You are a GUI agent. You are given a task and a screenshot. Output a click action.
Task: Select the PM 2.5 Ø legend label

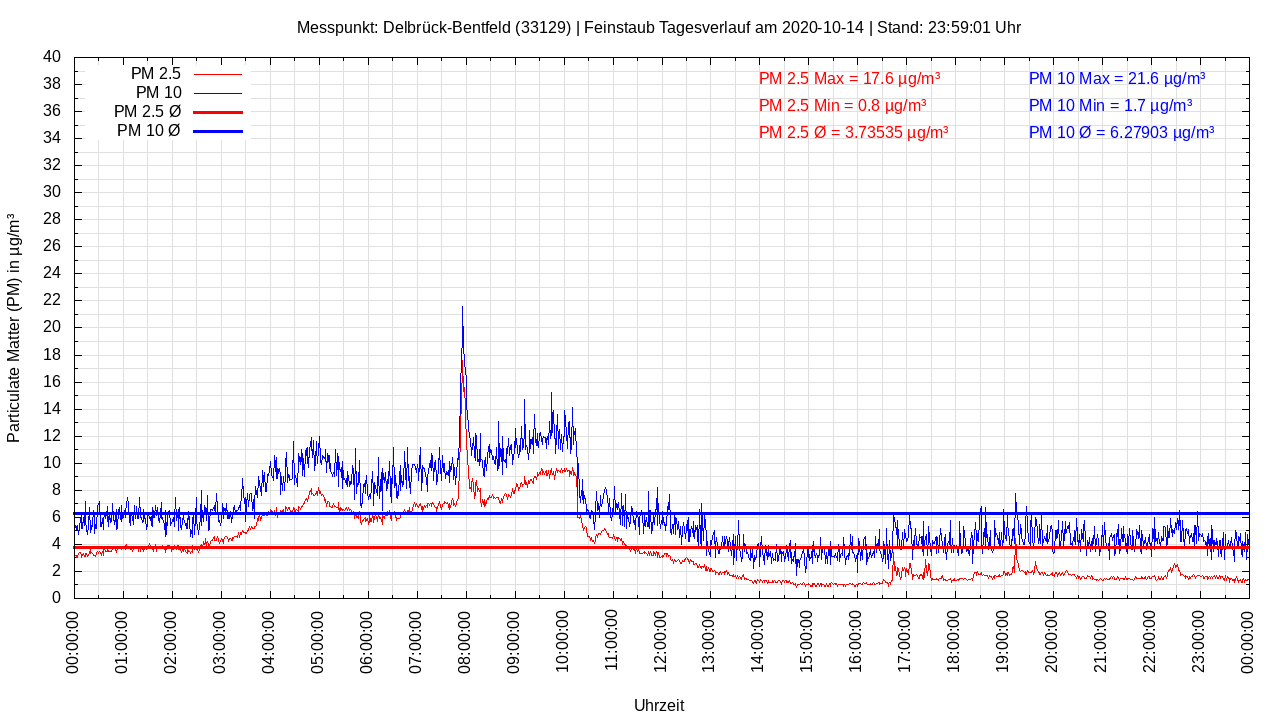click(147, 112)
